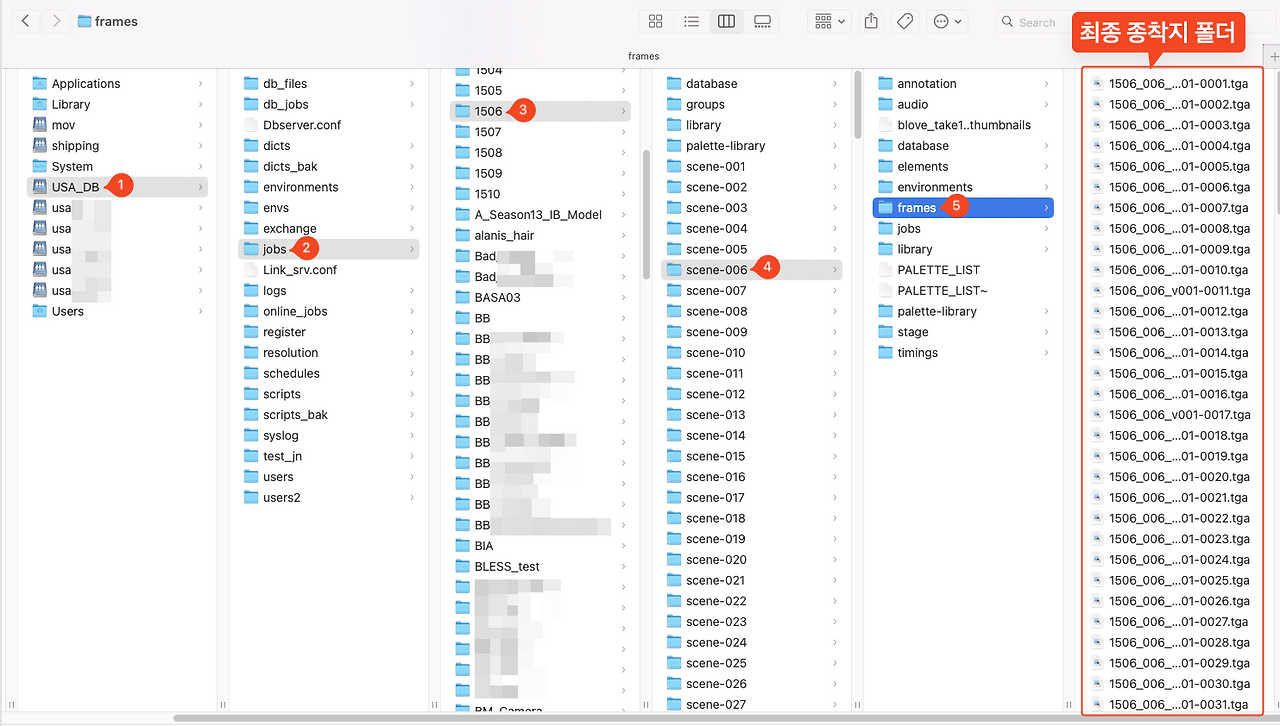Open the Group By grid dropdown
Screen dimensions: 1280x726
pyautogui.click(x=830, y=21)
